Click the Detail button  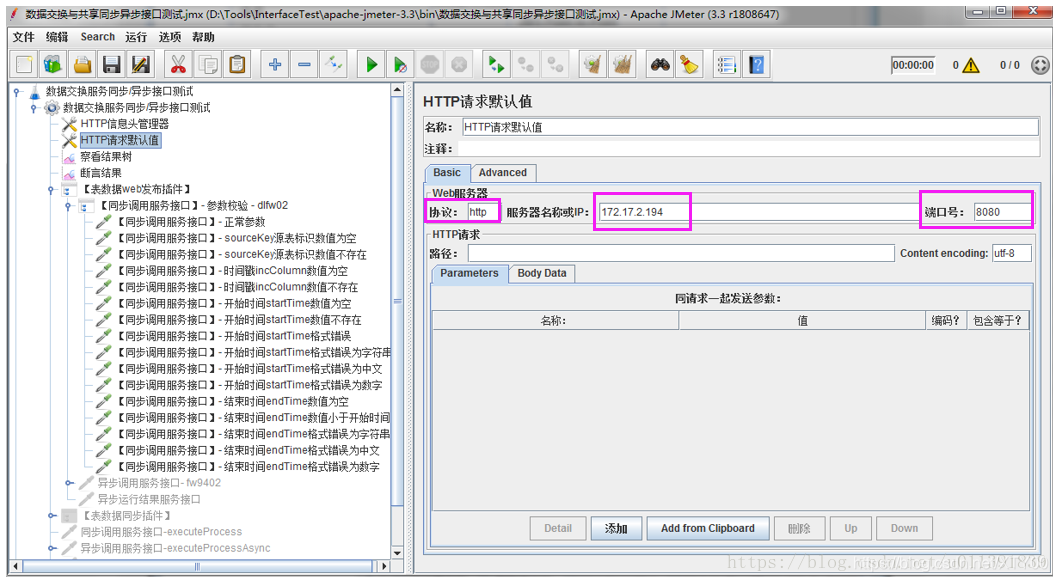pyautogui.click(x=558, y=529)
